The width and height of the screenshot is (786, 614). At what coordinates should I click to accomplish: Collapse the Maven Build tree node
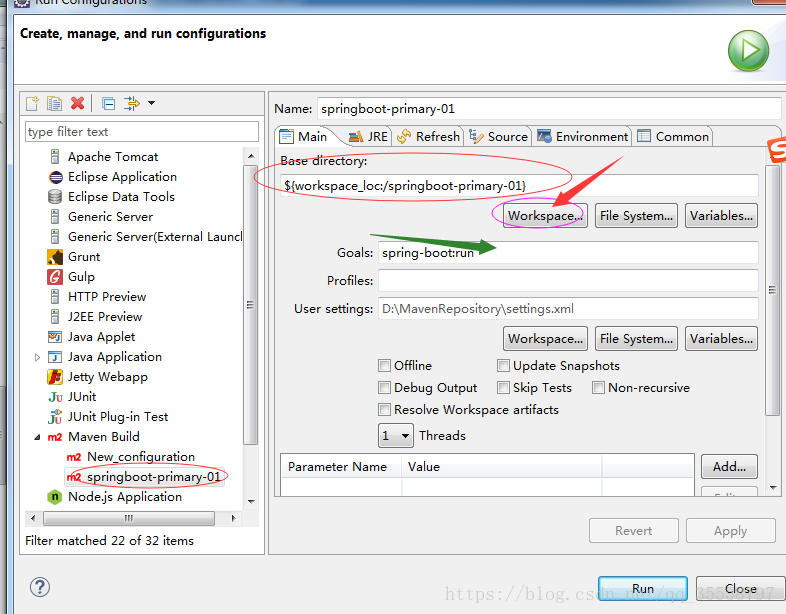click(x=37, y=437)
